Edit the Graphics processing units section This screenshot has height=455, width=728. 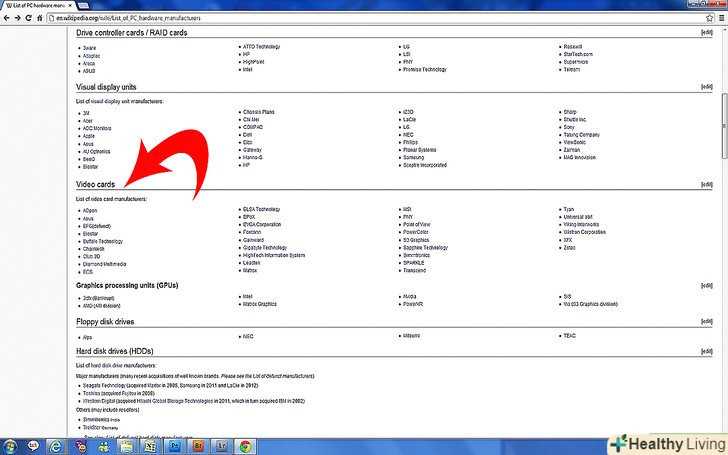[706, 286]
